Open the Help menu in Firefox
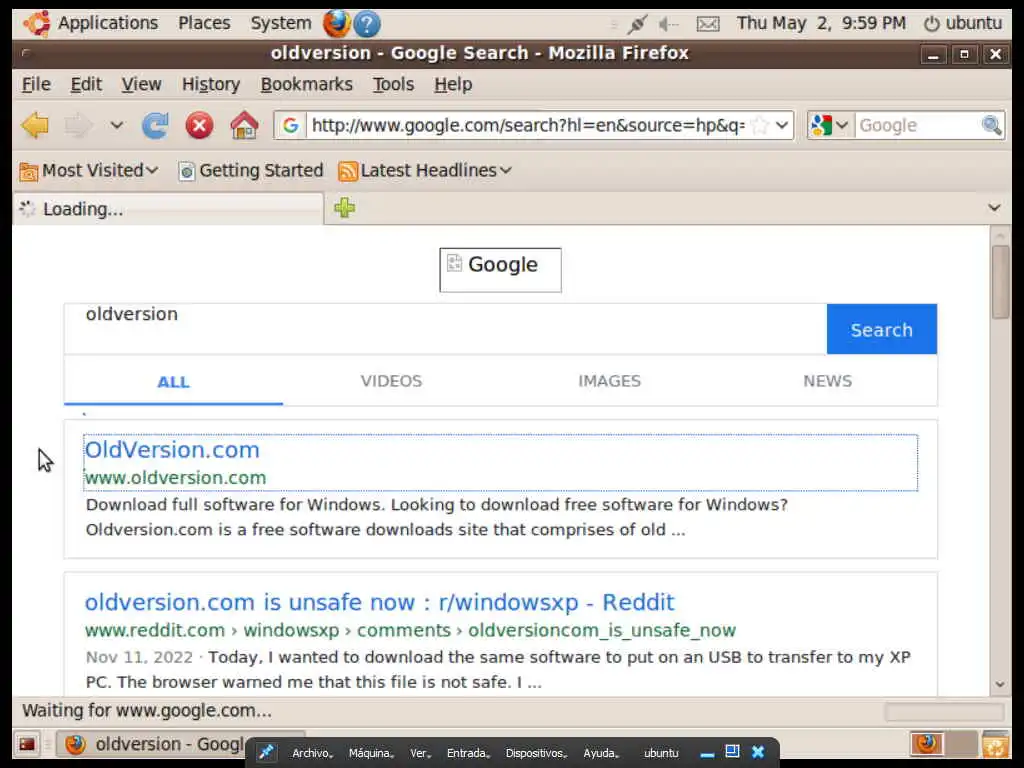 coord(453,84)
